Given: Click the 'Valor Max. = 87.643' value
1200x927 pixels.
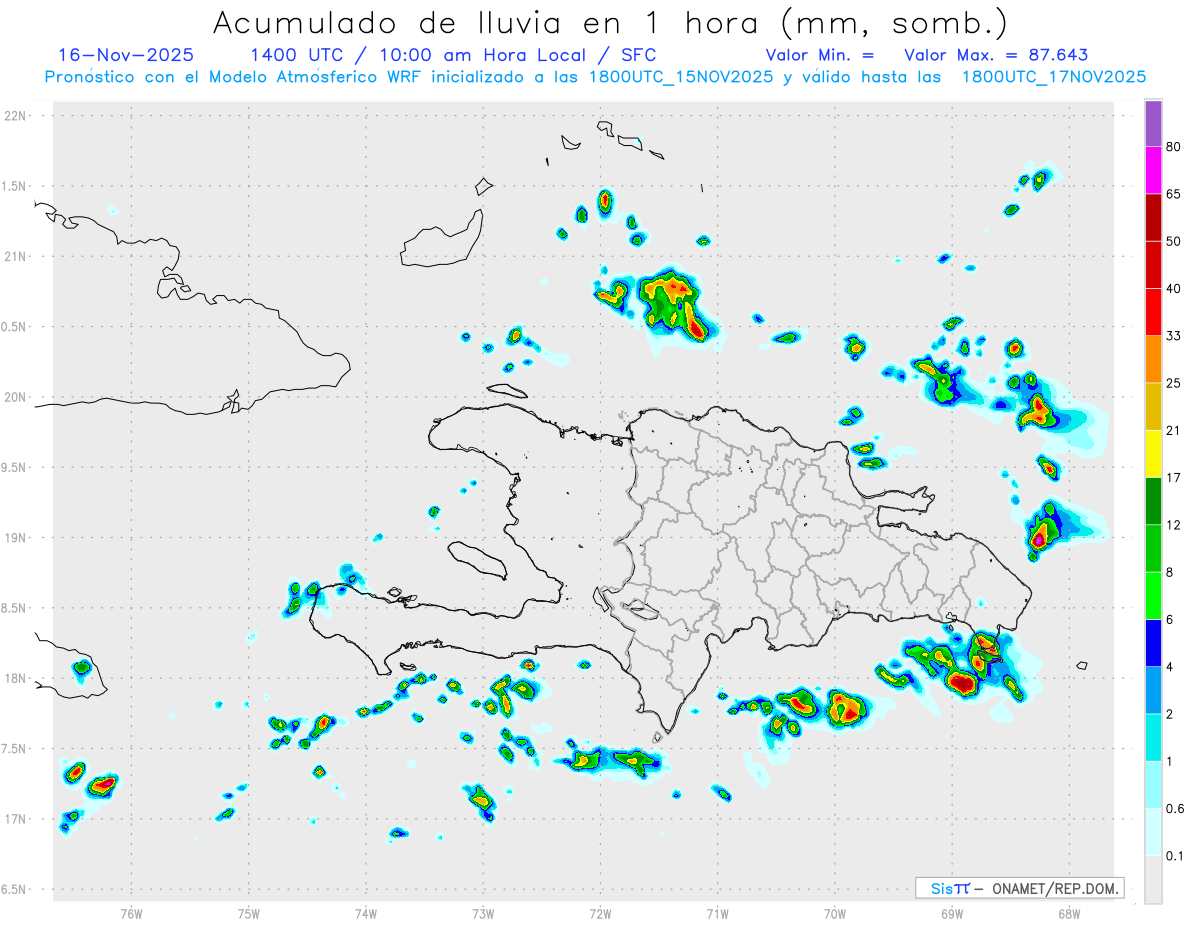Looking at the screenshot, I should pyautogui.click(x=996, y=55).
